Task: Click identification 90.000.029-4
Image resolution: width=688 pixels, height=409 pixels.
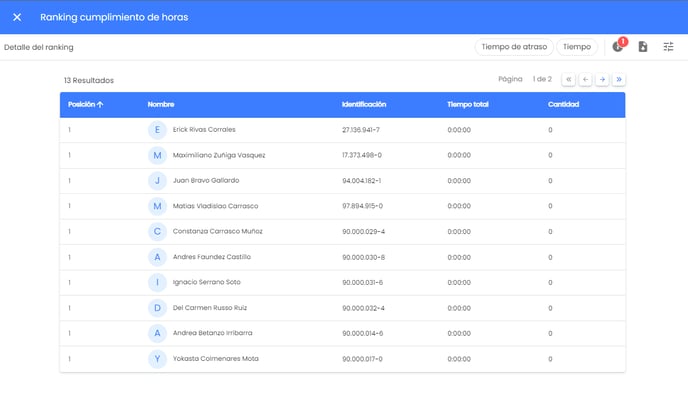Action: click(x=363, y=232)
